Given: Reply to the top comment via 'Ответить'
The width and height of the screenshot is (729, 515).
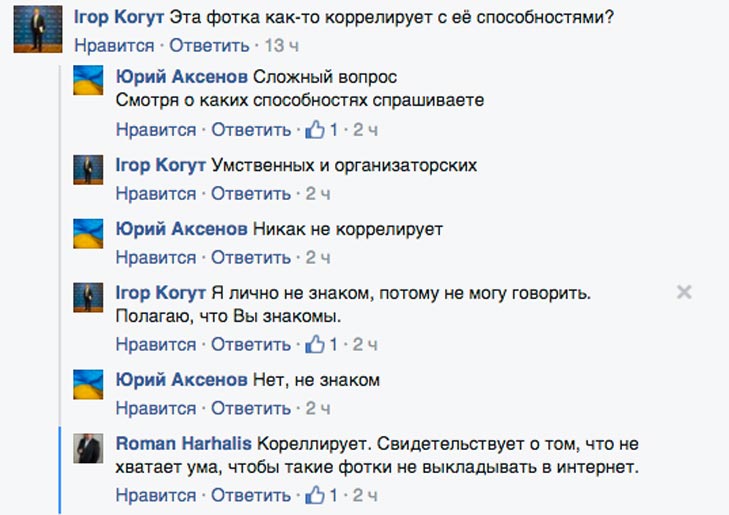Looking at the screenshot, I should [x=209, y=46].
